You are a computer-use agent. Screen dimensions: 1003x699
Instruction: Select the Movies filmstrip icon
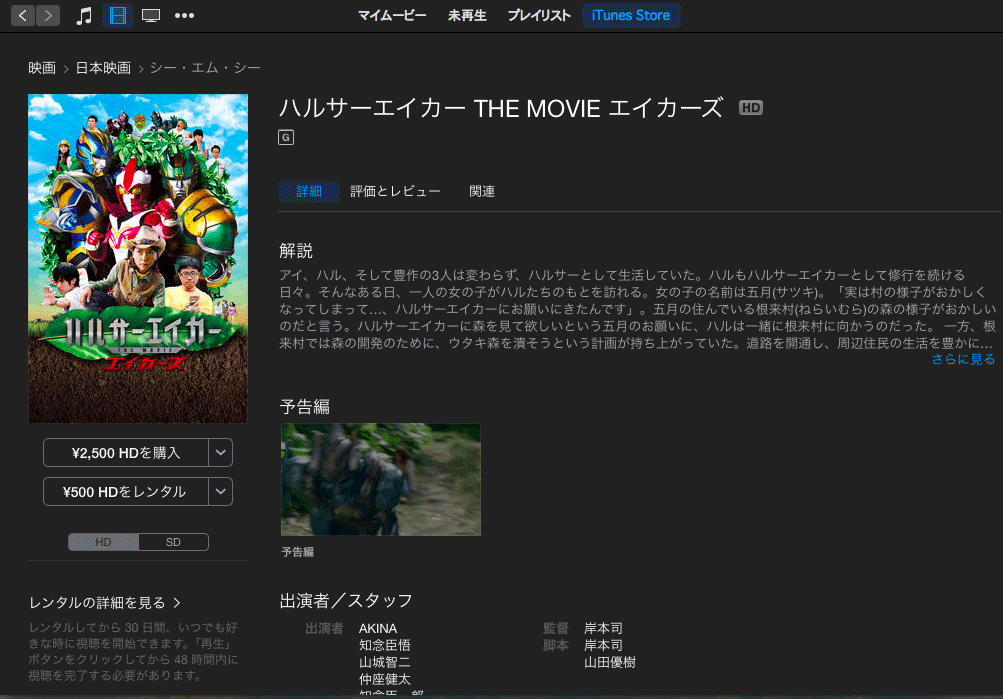coord(118,15)
